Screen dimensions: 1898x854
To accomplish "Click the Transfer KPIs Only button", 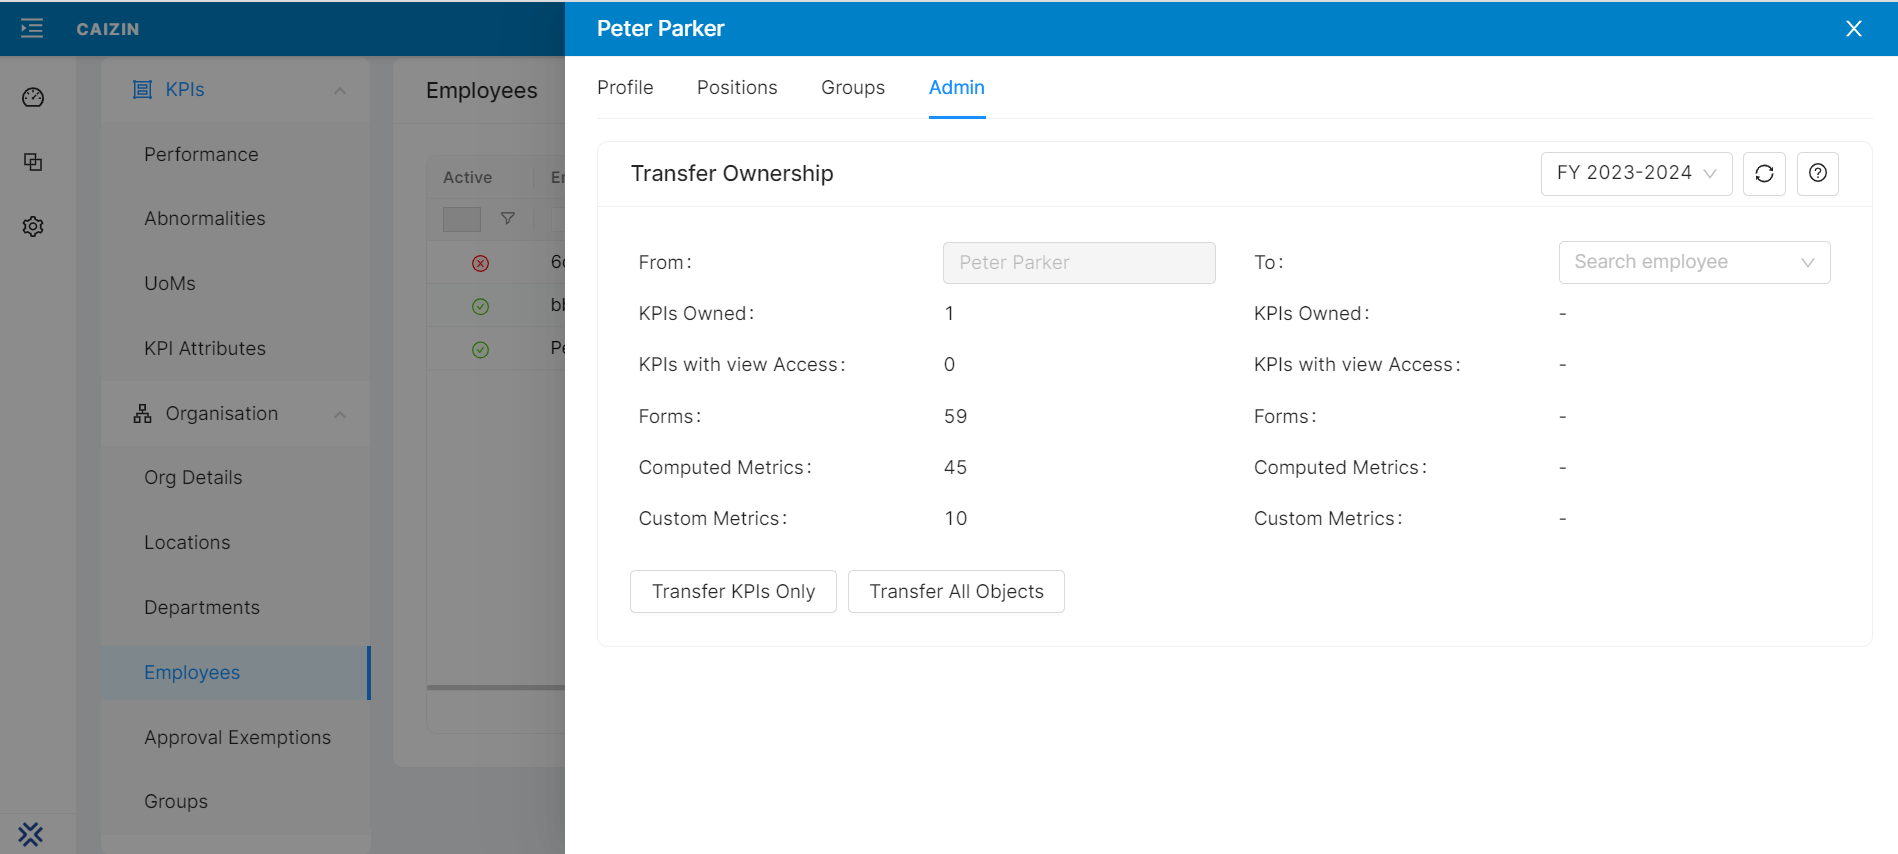I will tap(733, 592).
